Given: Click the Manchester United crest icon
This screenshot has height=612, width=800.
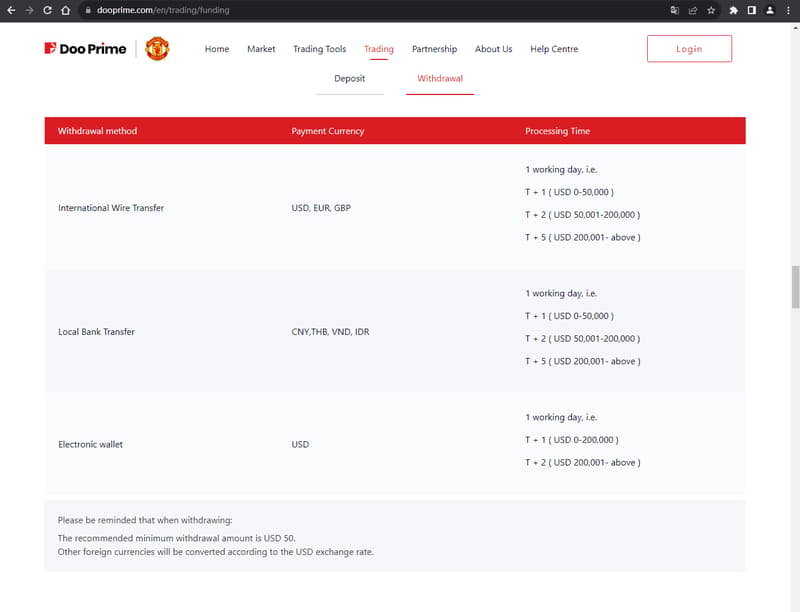Looking at the screenshot, I should point(157,48).
